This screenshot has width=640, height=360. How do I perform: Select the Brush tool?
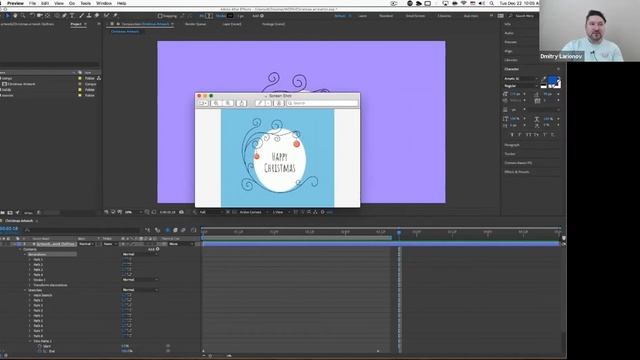[81, 16]
